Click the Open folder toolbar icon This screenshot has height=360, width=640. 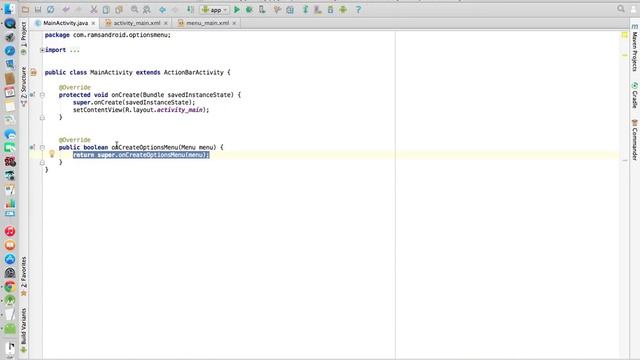tap(25, 9)
